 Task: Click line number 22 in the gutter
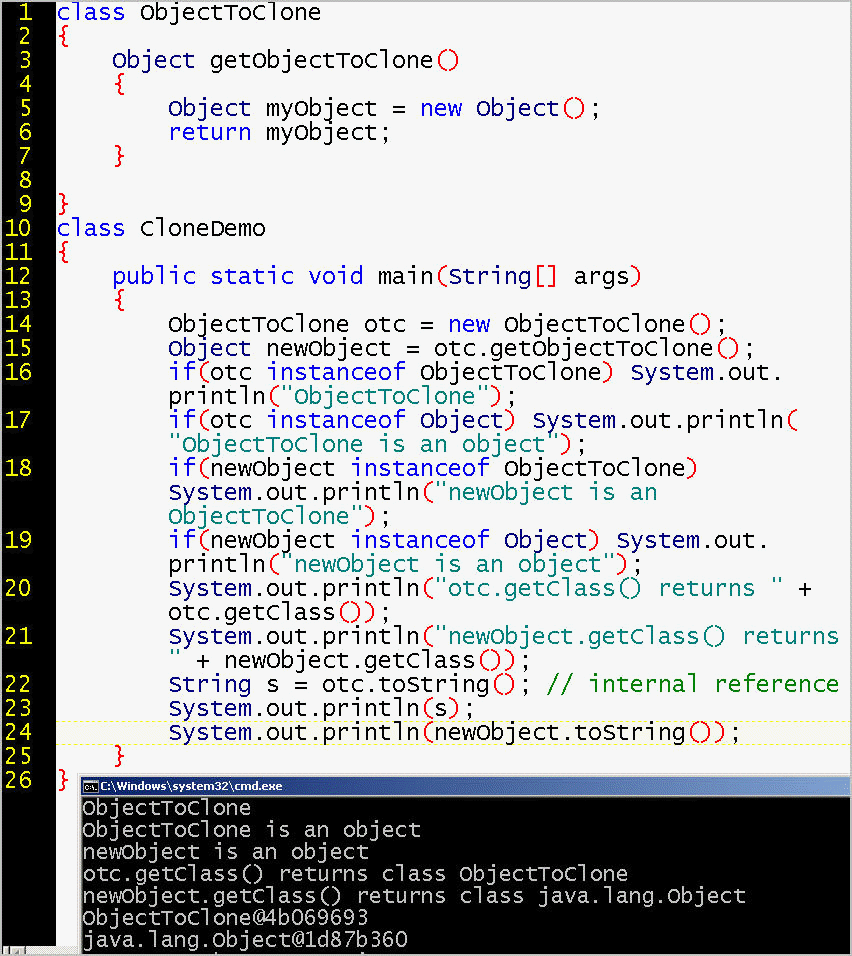point(18,684)
